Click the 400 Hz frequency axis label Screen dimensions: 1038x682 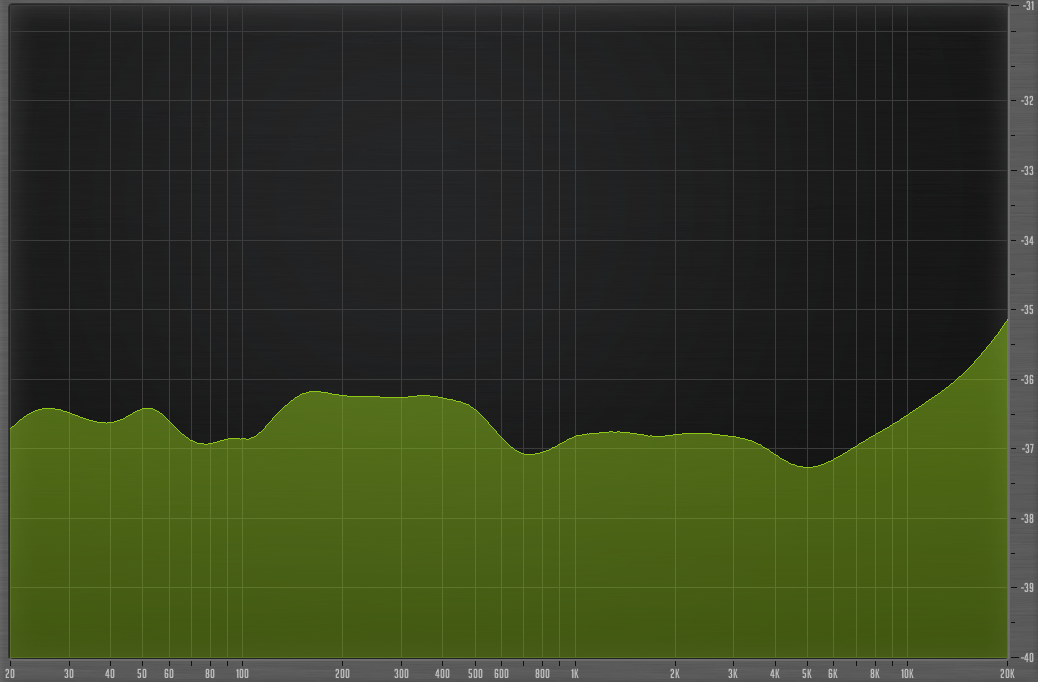click(x=442, y=673)
